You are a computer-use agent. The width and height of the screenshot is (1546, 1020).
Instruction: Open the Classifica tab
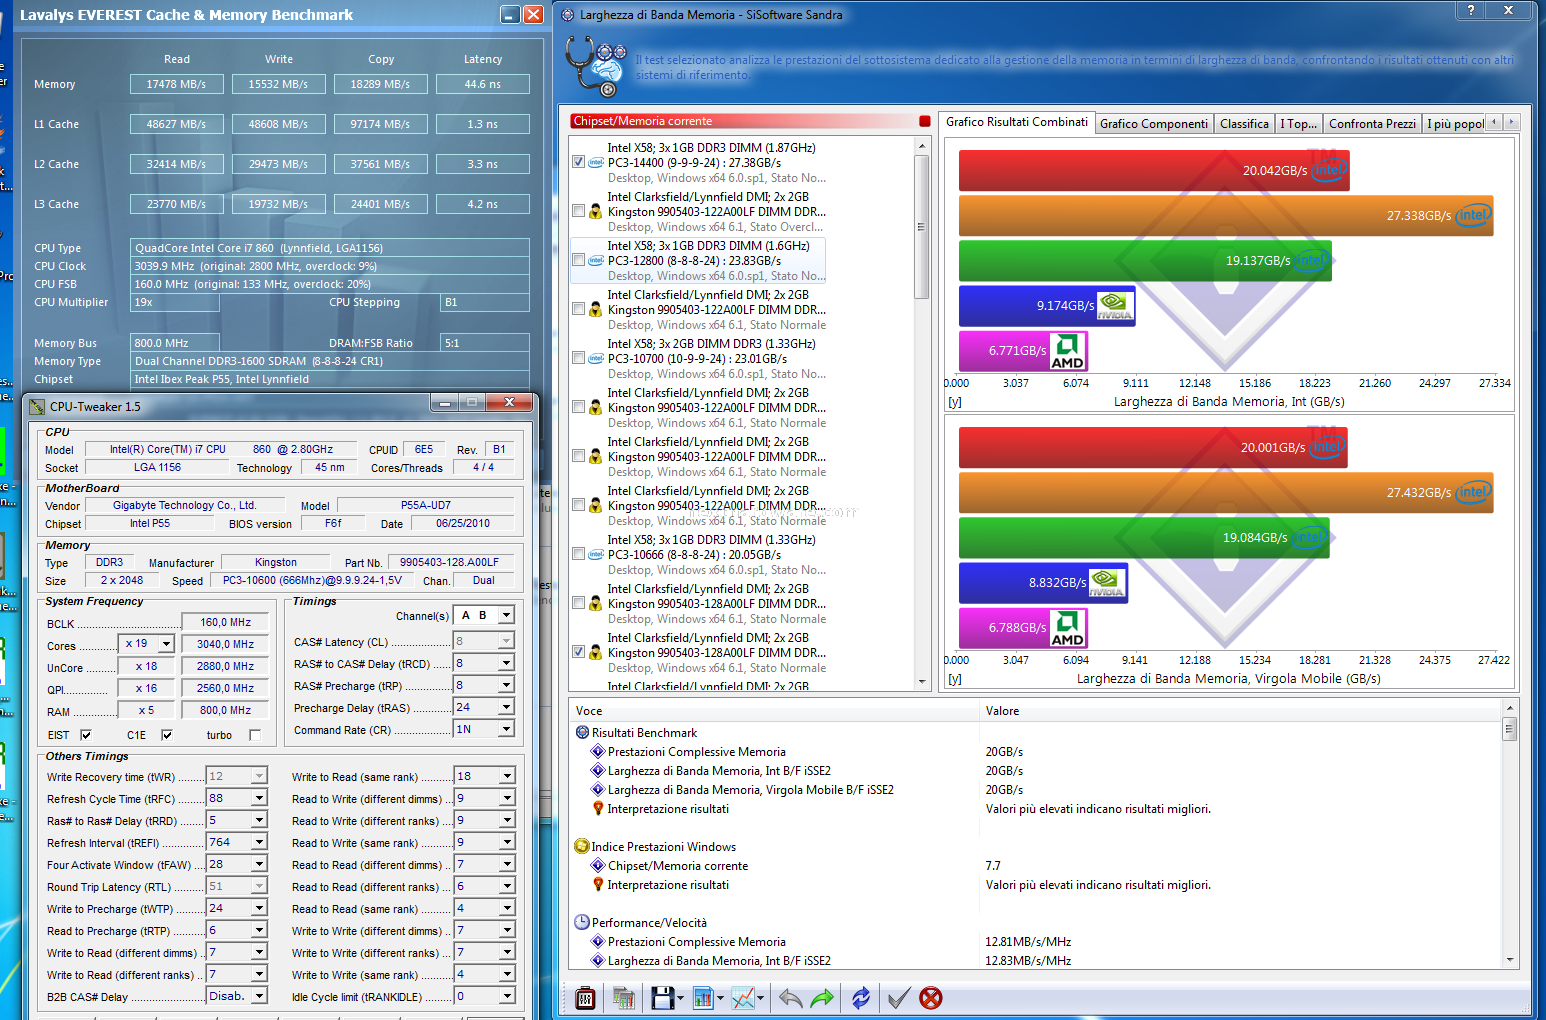[1245, 124]
